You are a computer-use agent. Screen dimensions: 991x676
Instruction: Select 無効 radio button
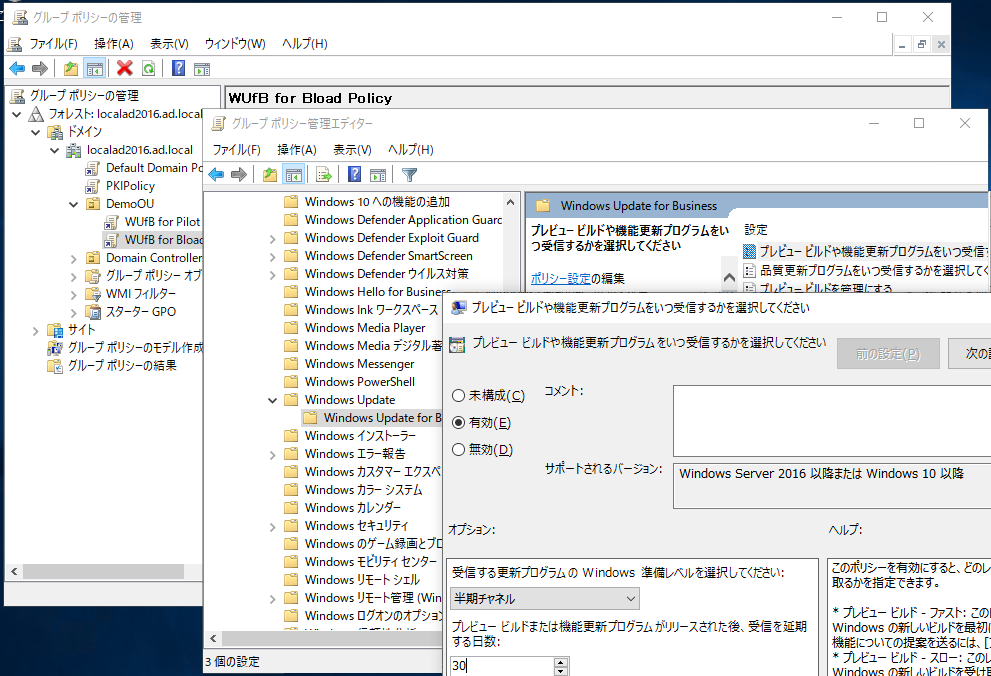[458, 450]
